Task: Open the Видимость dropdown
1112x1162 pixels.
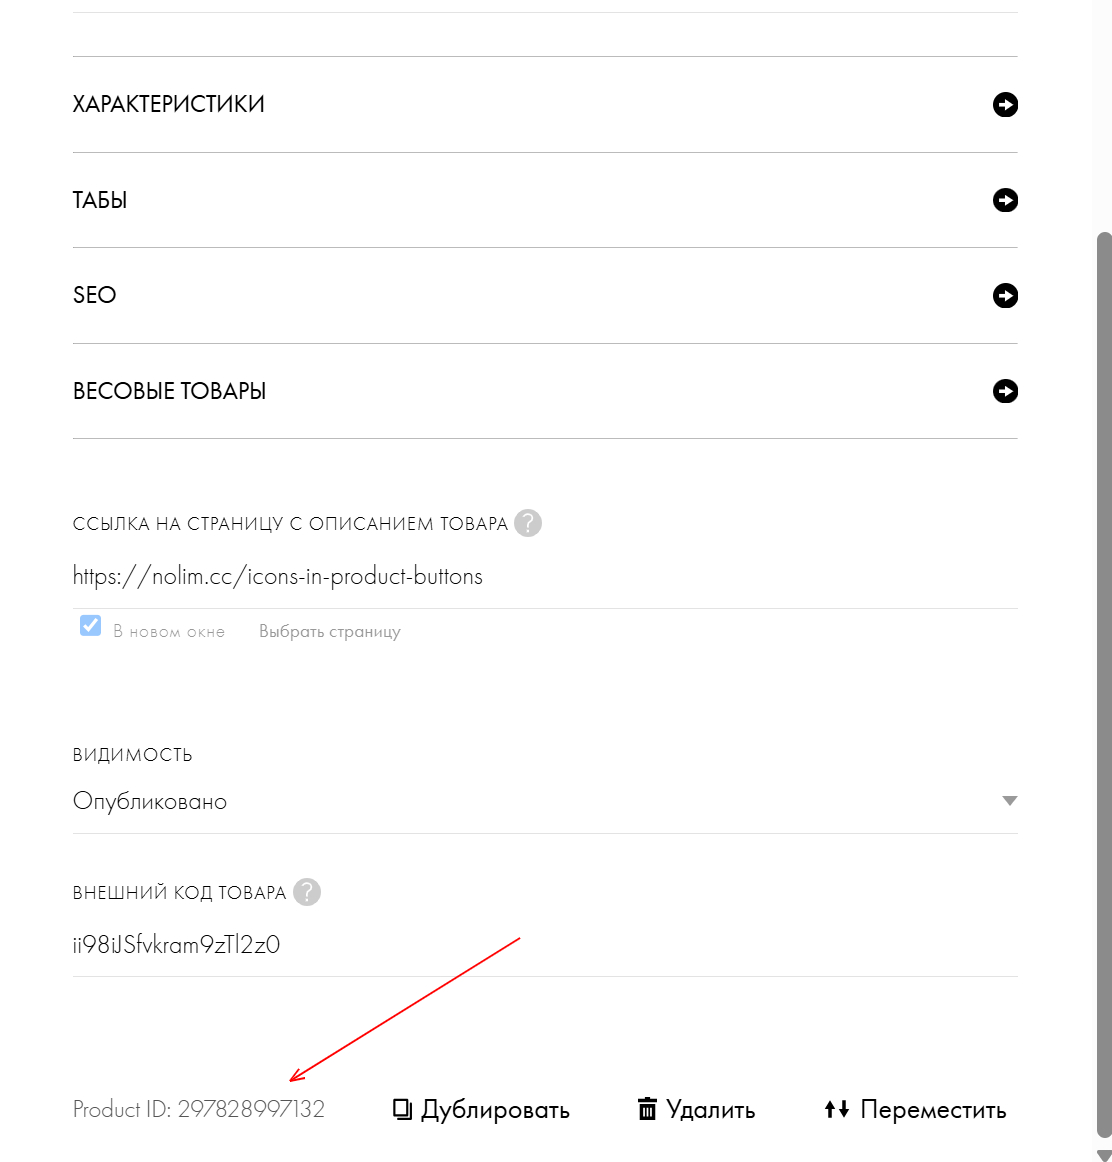Action: (545, 801)
